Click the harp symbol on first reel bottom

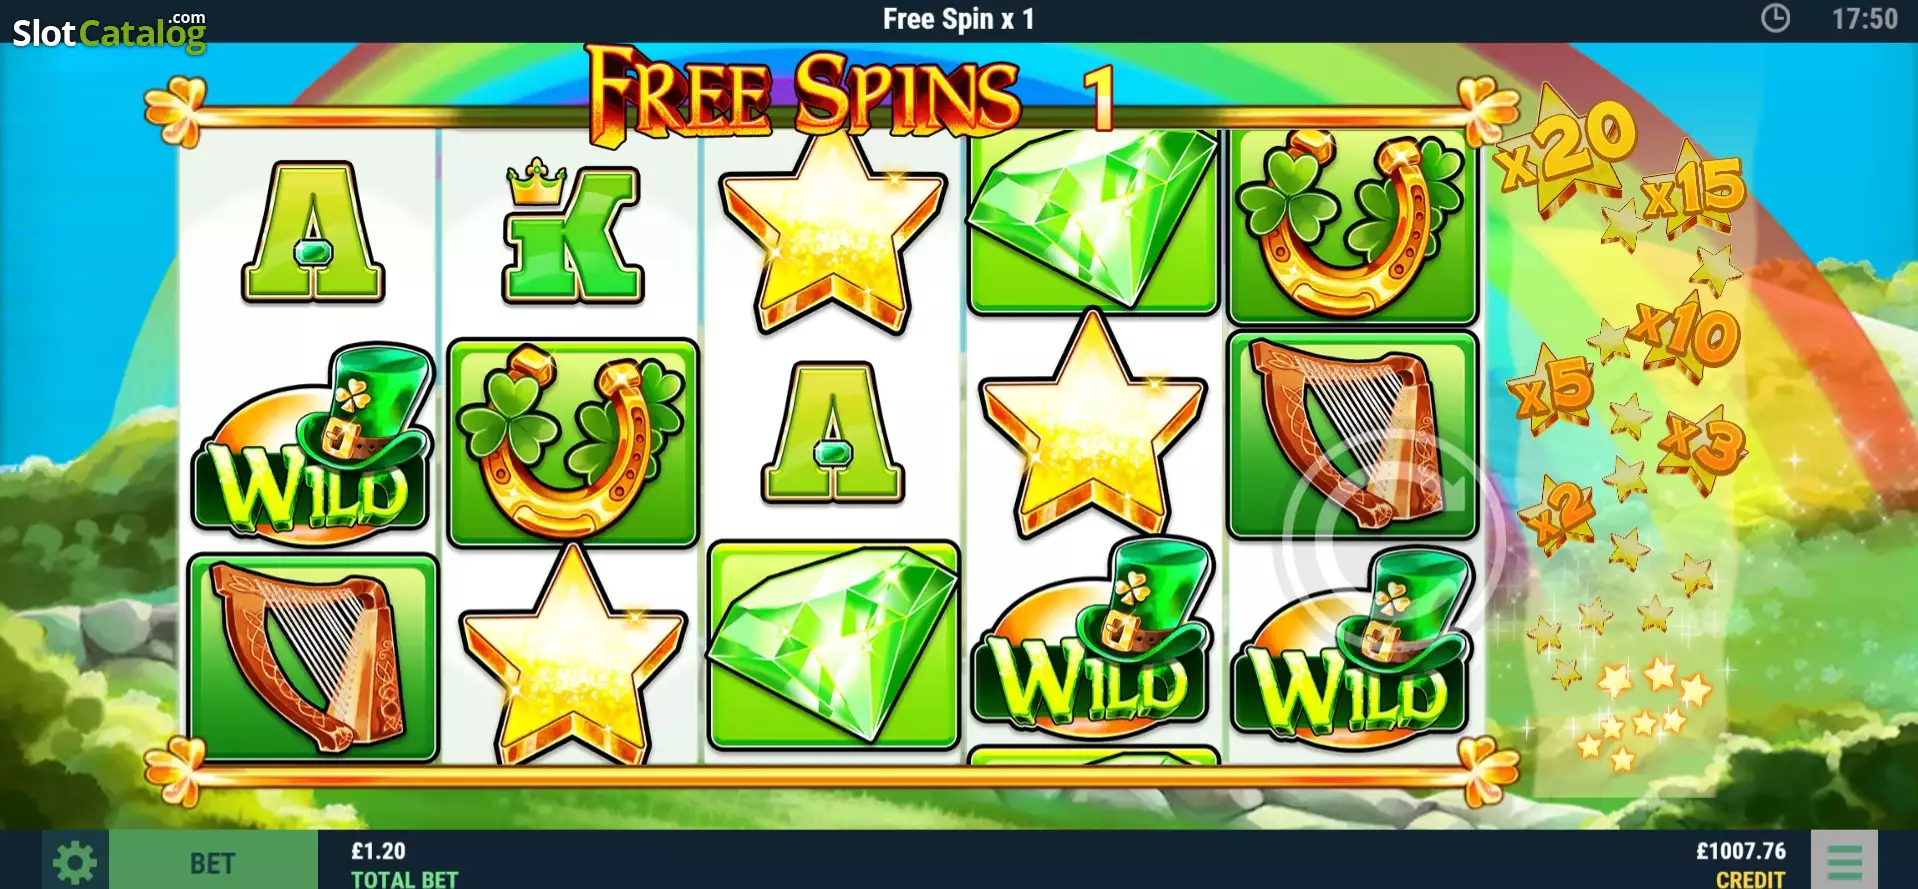point(313,657)
